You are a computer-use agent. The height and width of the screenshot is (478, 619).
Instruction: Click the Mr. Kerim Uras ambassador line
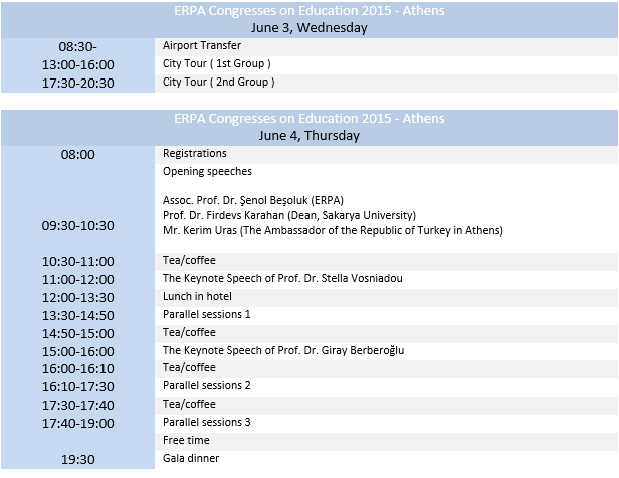click(332, 230)
